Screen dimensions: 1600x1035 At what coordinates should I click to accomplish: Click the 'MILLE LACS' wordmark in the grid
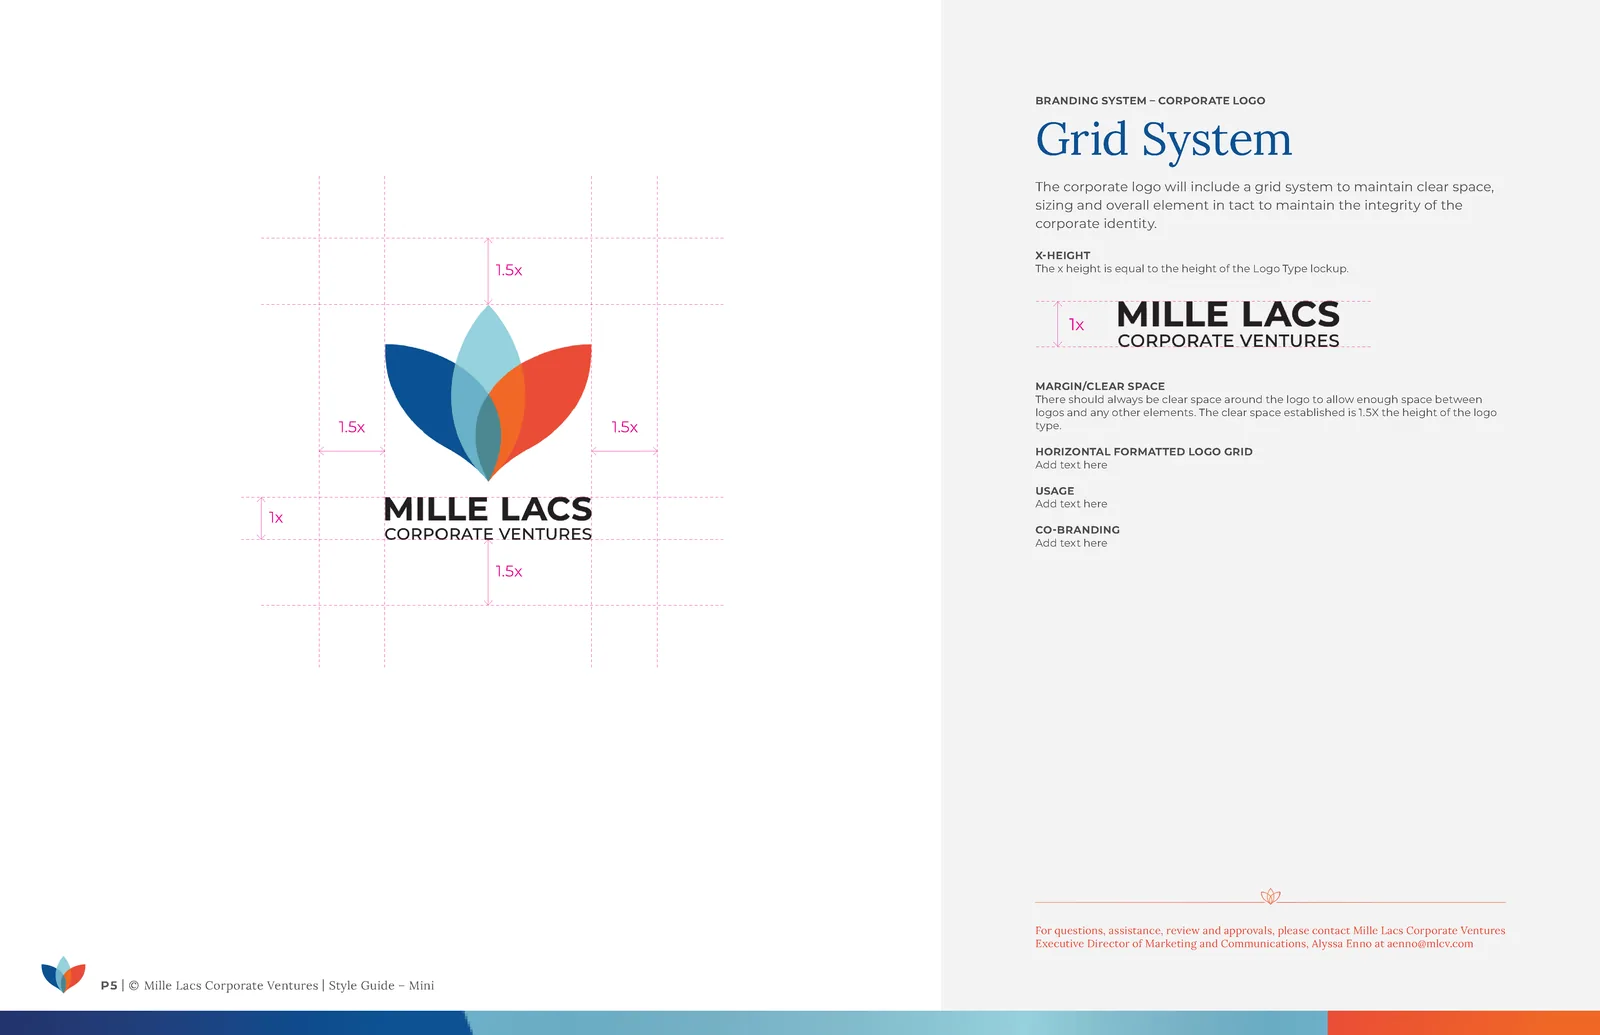(488, 509)
